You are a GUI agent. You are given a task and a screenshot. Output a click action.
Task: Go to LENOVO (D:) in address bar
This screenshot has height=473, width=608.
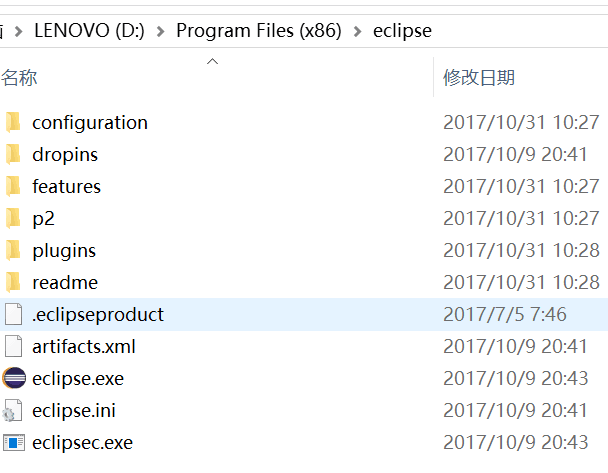click(x=89, y=31)
